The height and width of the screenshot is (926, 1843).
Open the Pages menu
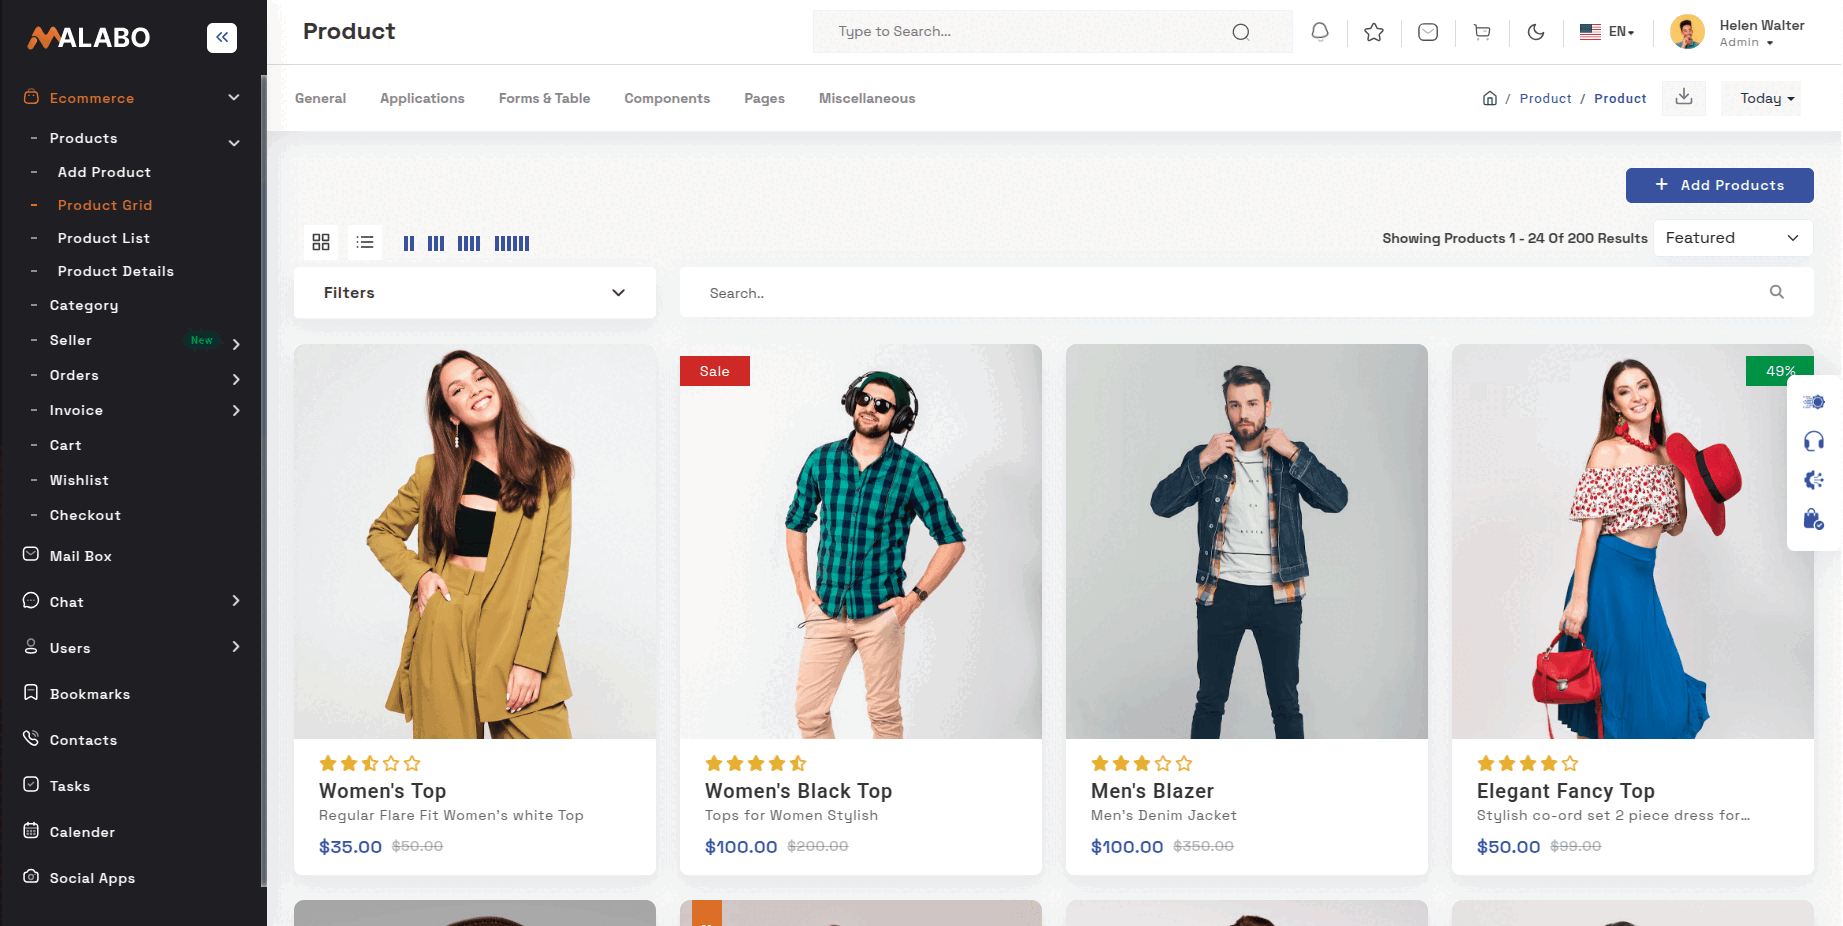coord(764,98)
